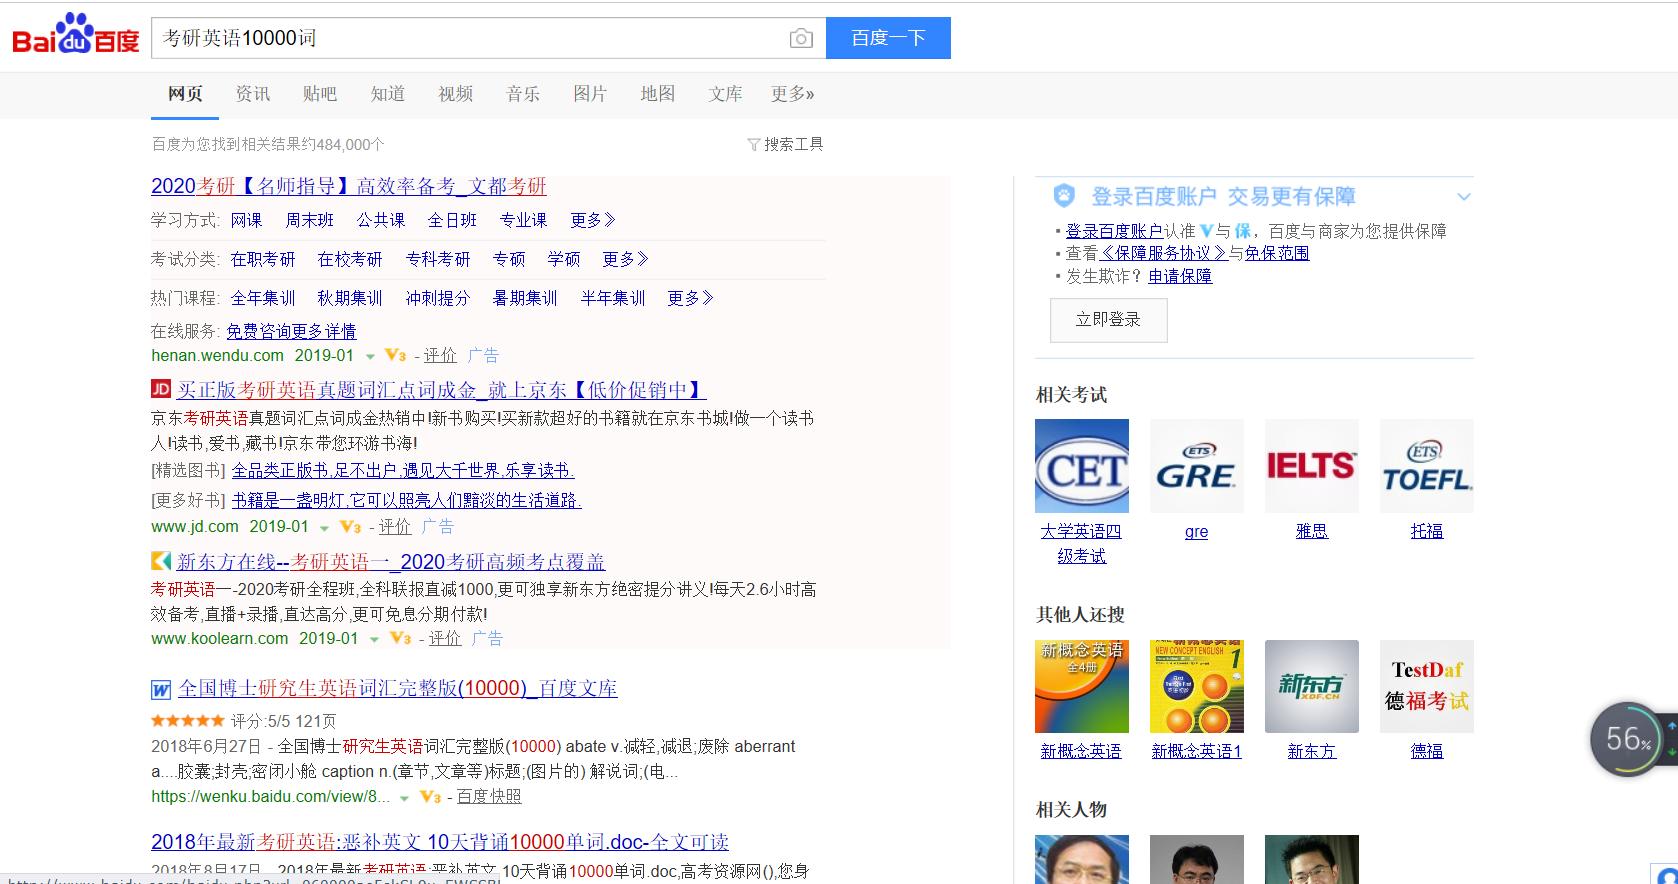Open the 买正版考研英语真题词汇 JD result
The width and height of the screenshot is (1678, 884).
pyautogui.click(x=442, y=390)
